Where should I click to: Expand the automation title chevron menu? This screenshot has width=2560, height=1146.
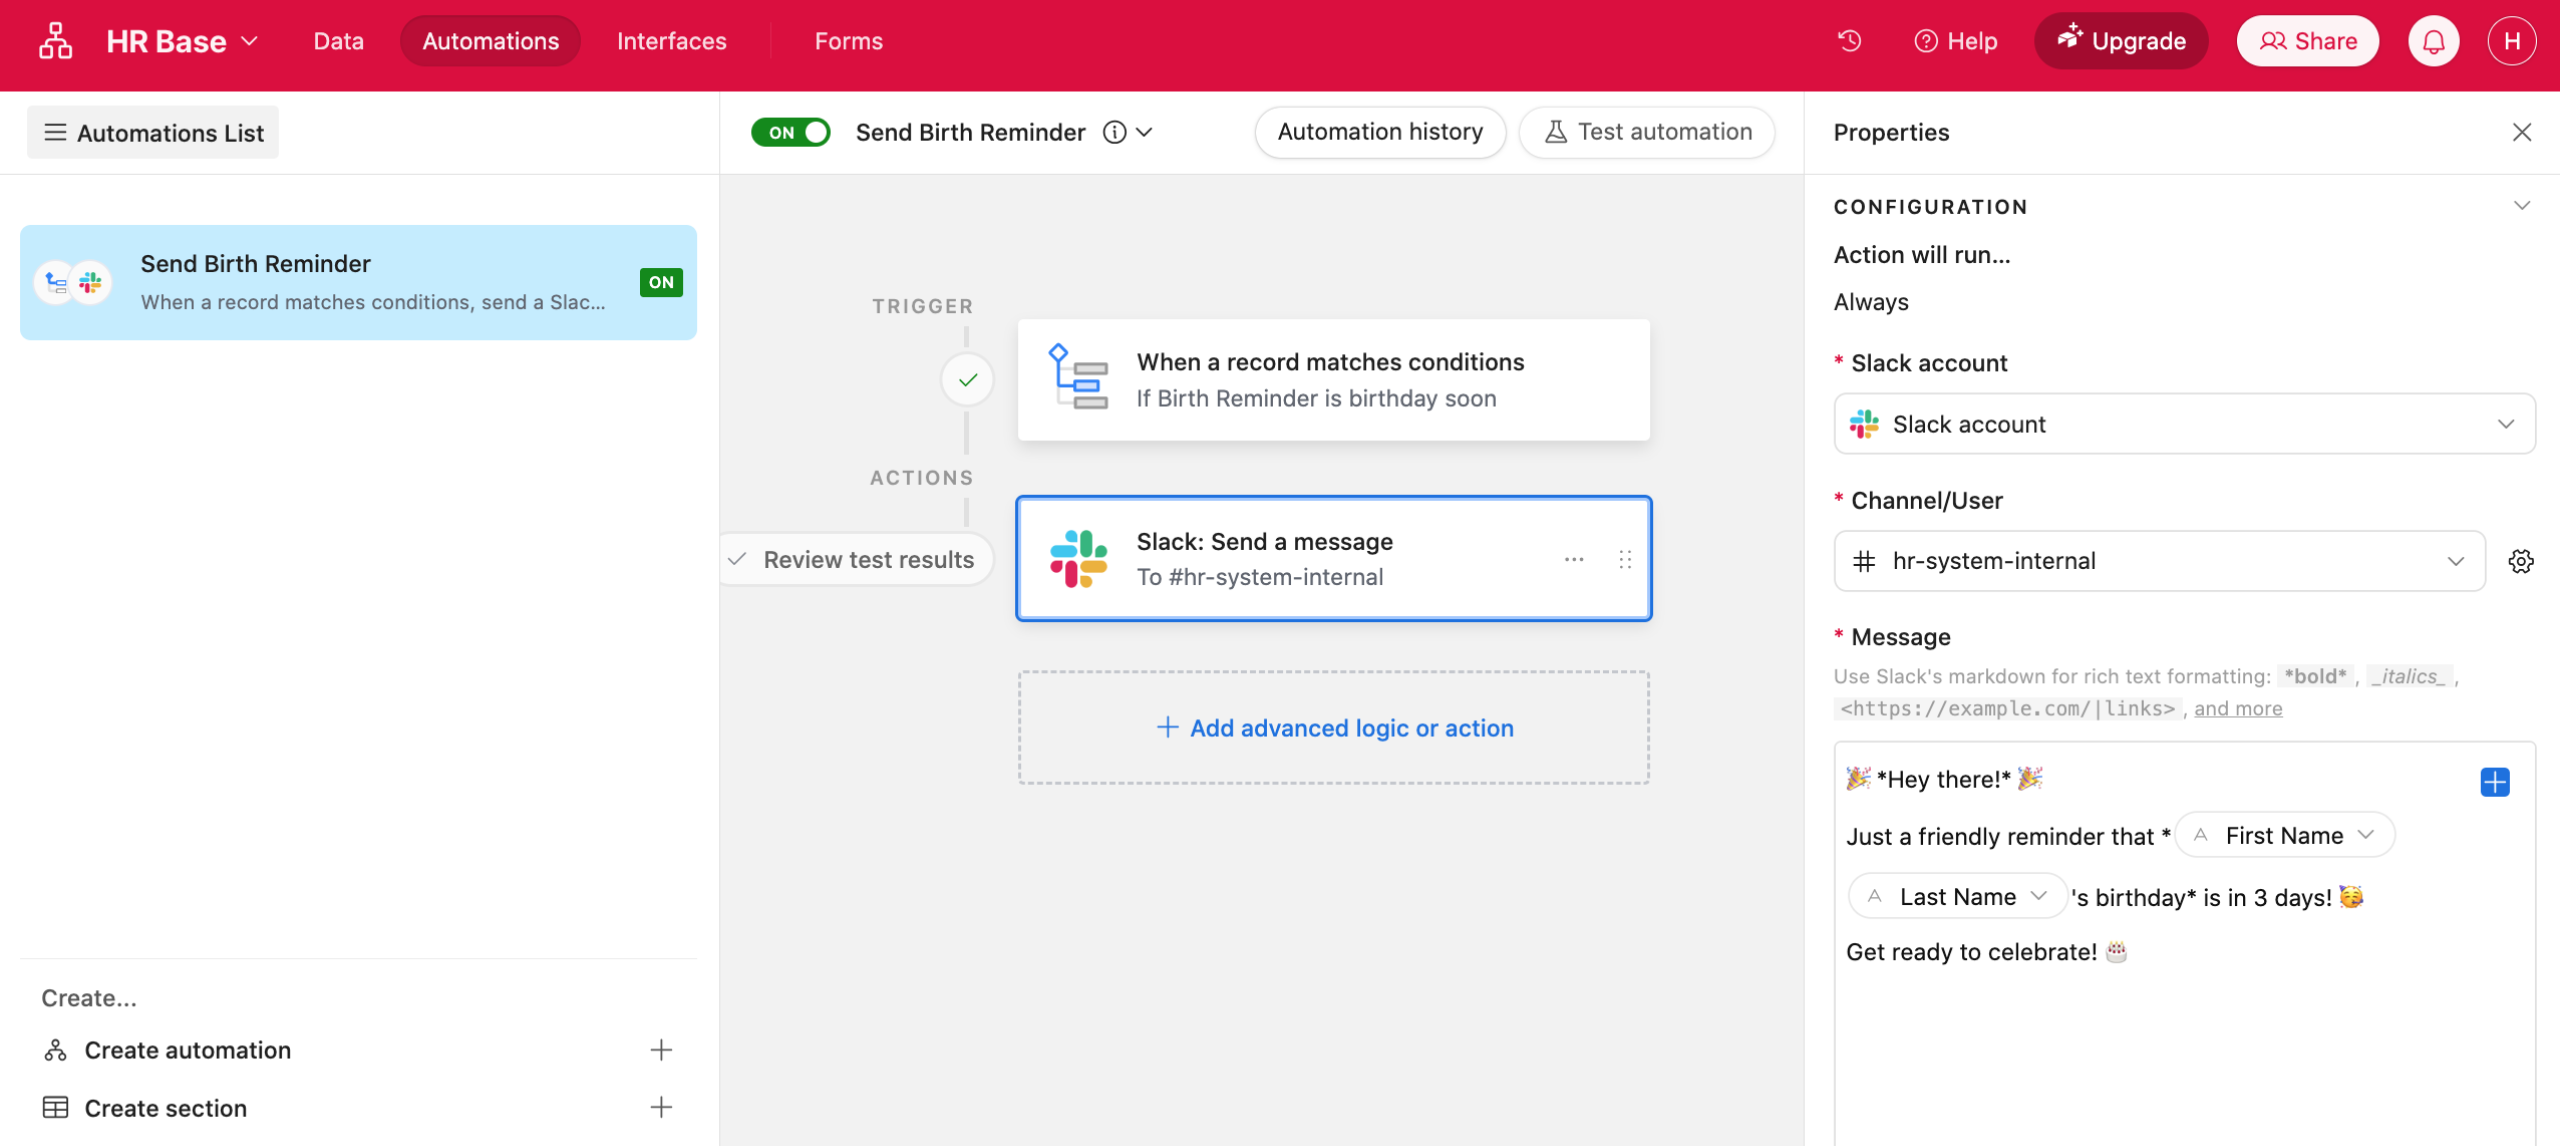pos(1146,132)
